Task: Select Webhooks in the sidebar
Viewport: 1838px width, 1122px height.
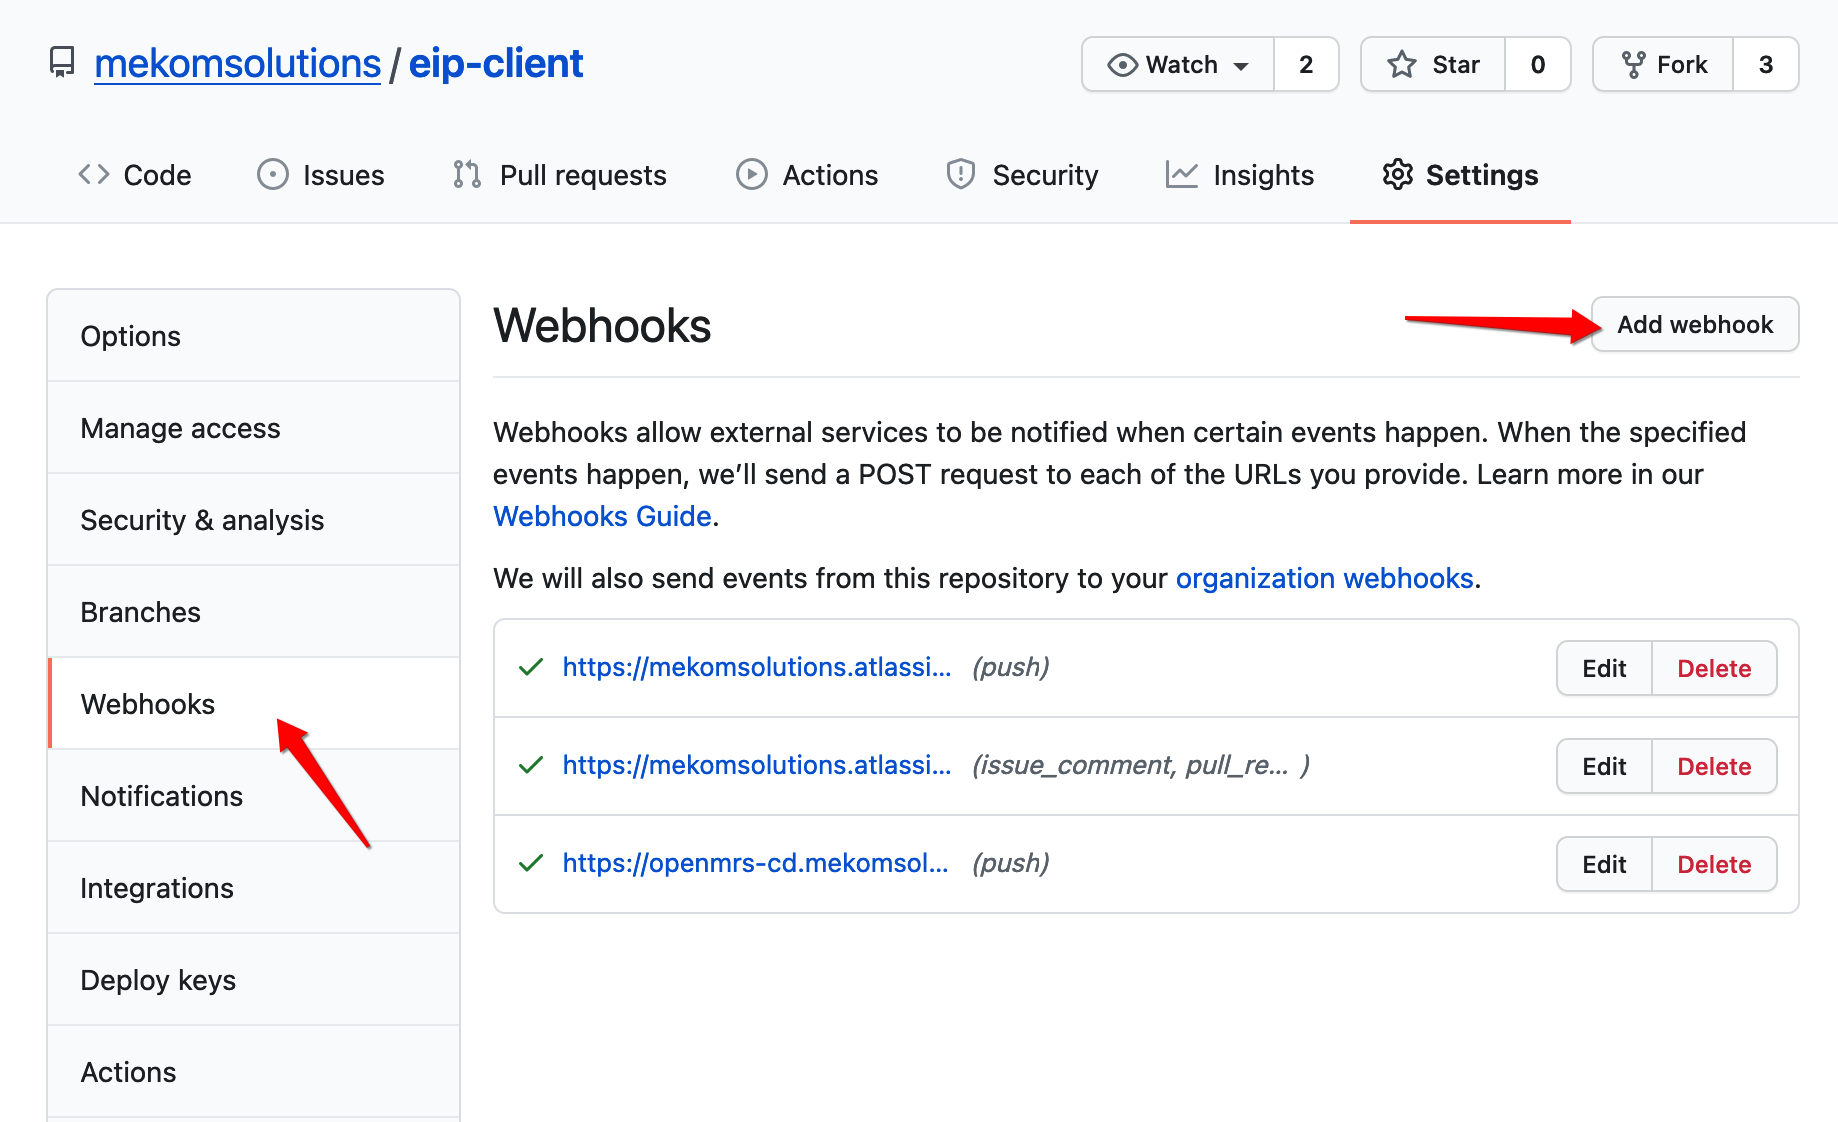Action: (254, 704)
